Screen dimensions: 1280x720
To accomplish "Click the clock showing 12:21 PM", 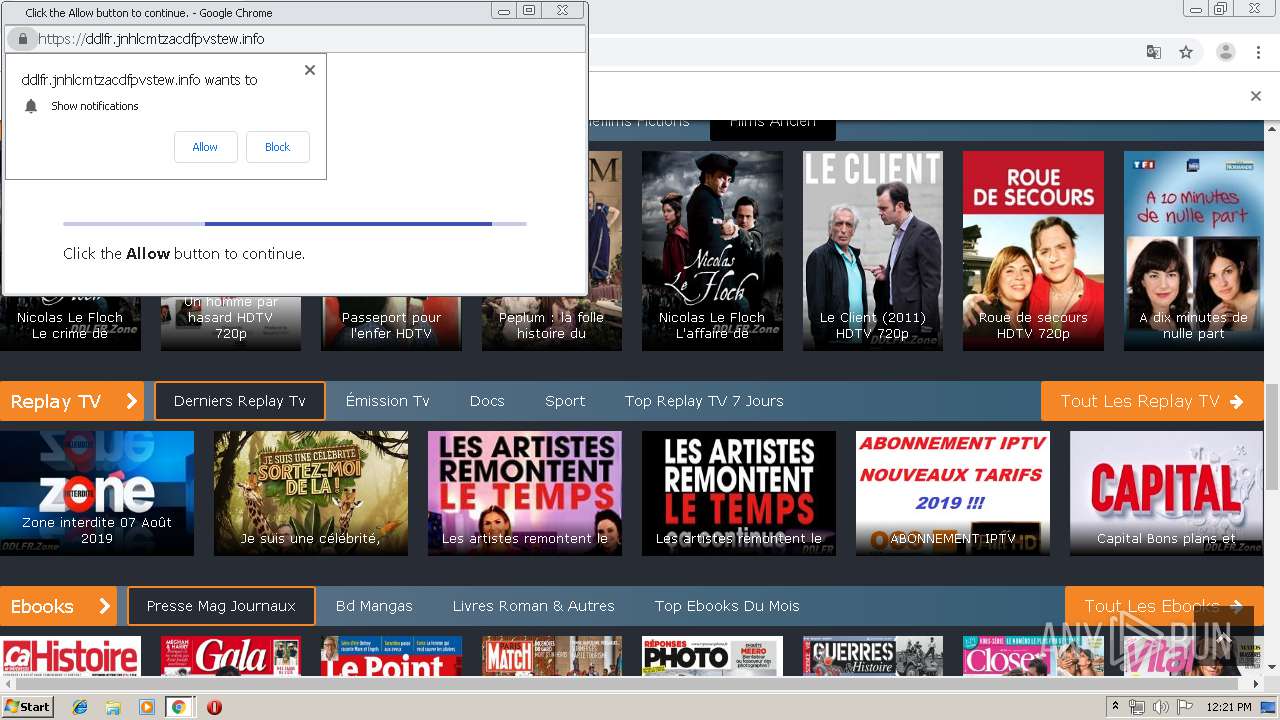I will pyautogui.click(x=1229, y=707).
